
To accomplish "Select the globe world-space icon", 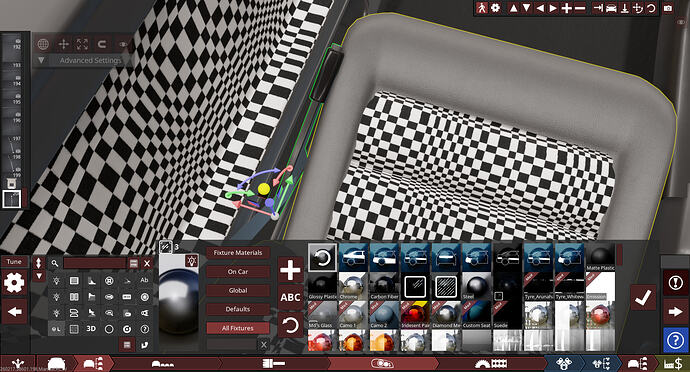I will (x=43, y=44).
